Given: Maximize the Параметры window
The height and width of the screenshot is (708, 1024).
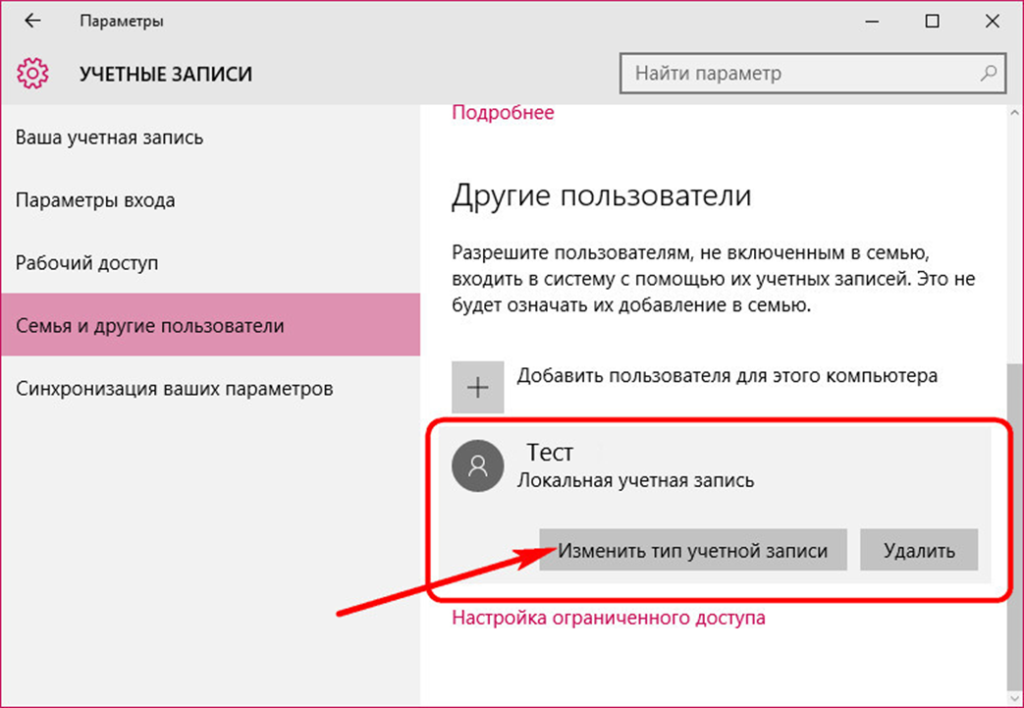Looking at the screenshot, I should coord(932,21).
